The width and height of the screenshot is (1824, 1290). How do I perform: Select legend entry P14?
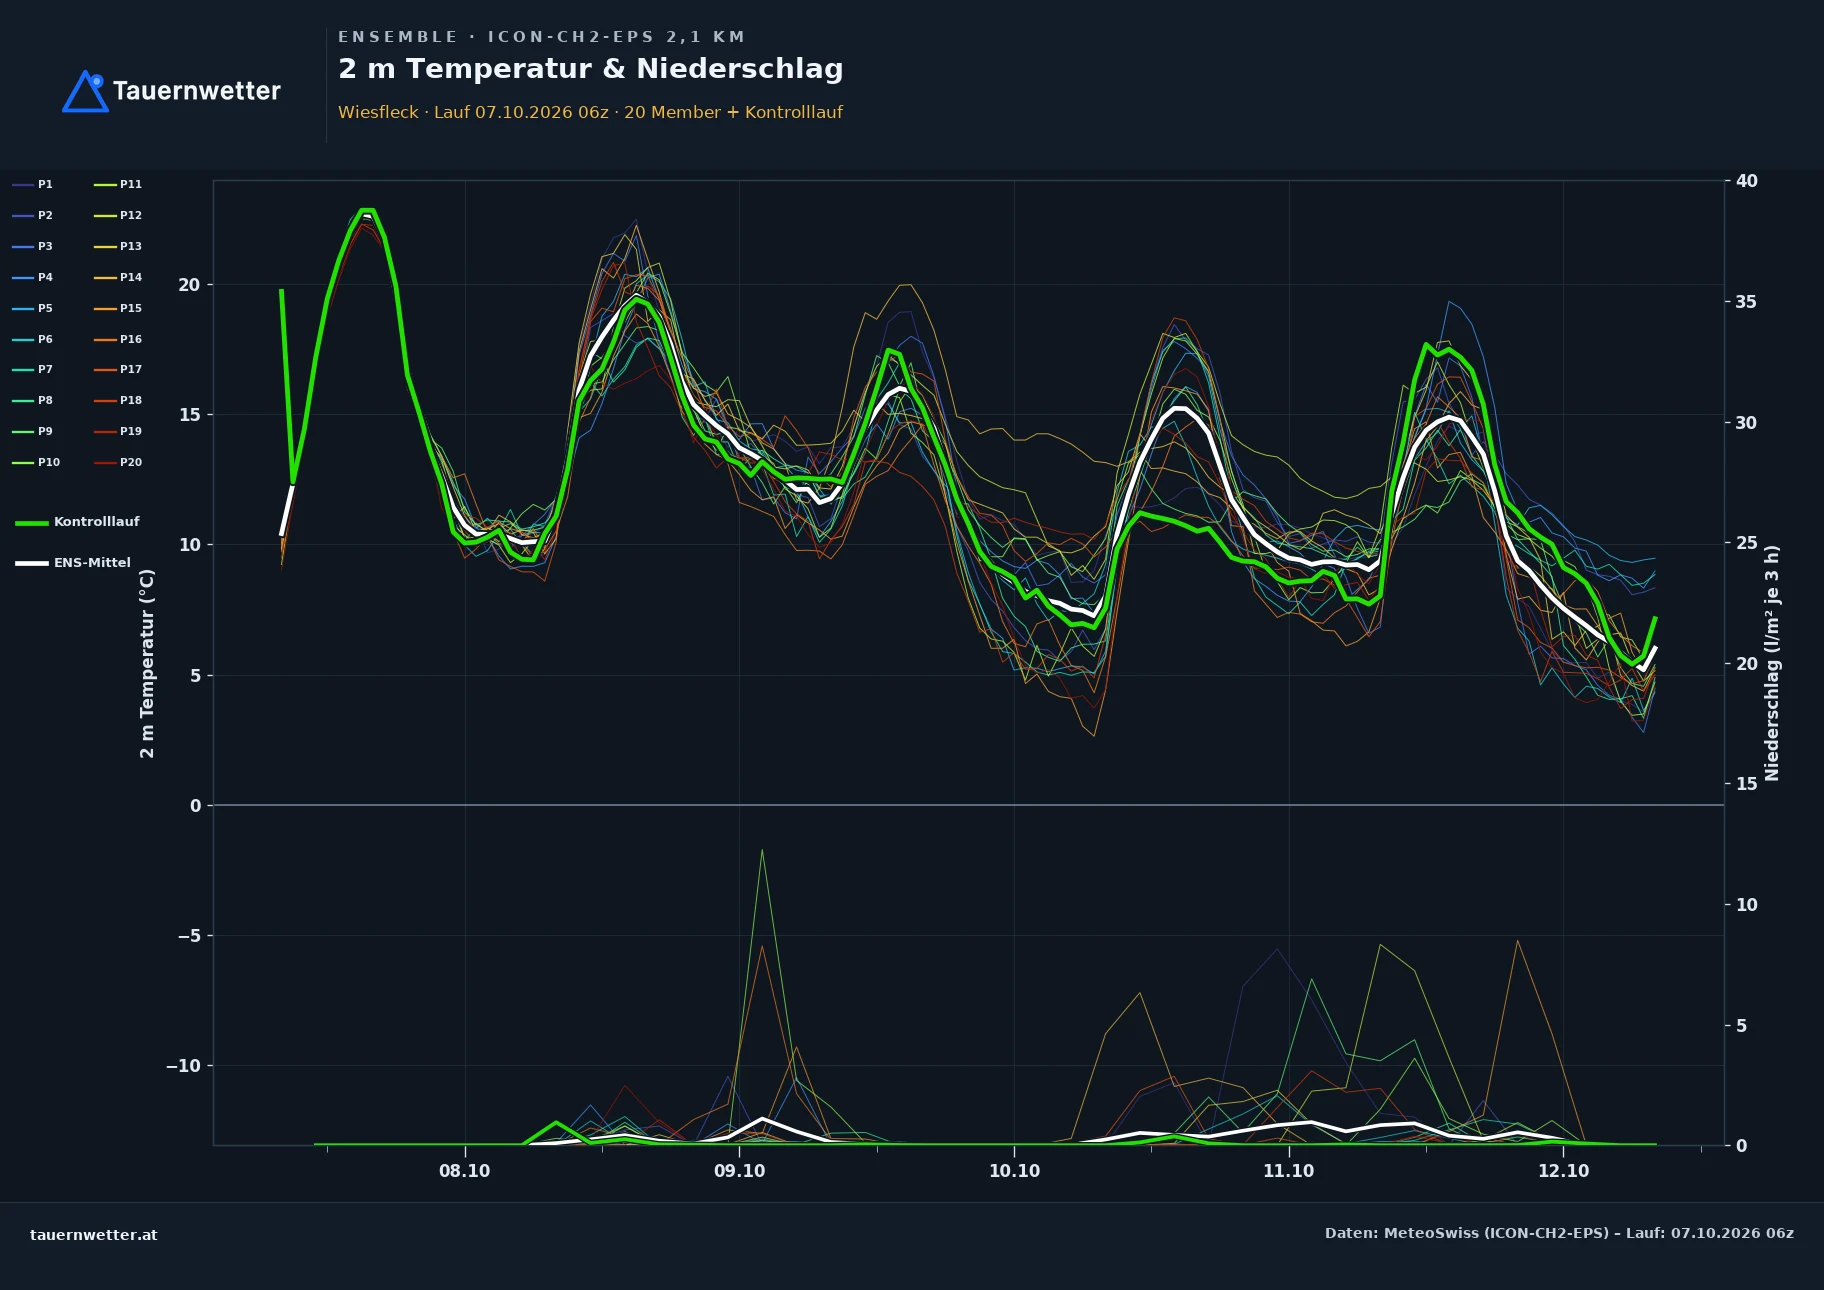(118, 277)
